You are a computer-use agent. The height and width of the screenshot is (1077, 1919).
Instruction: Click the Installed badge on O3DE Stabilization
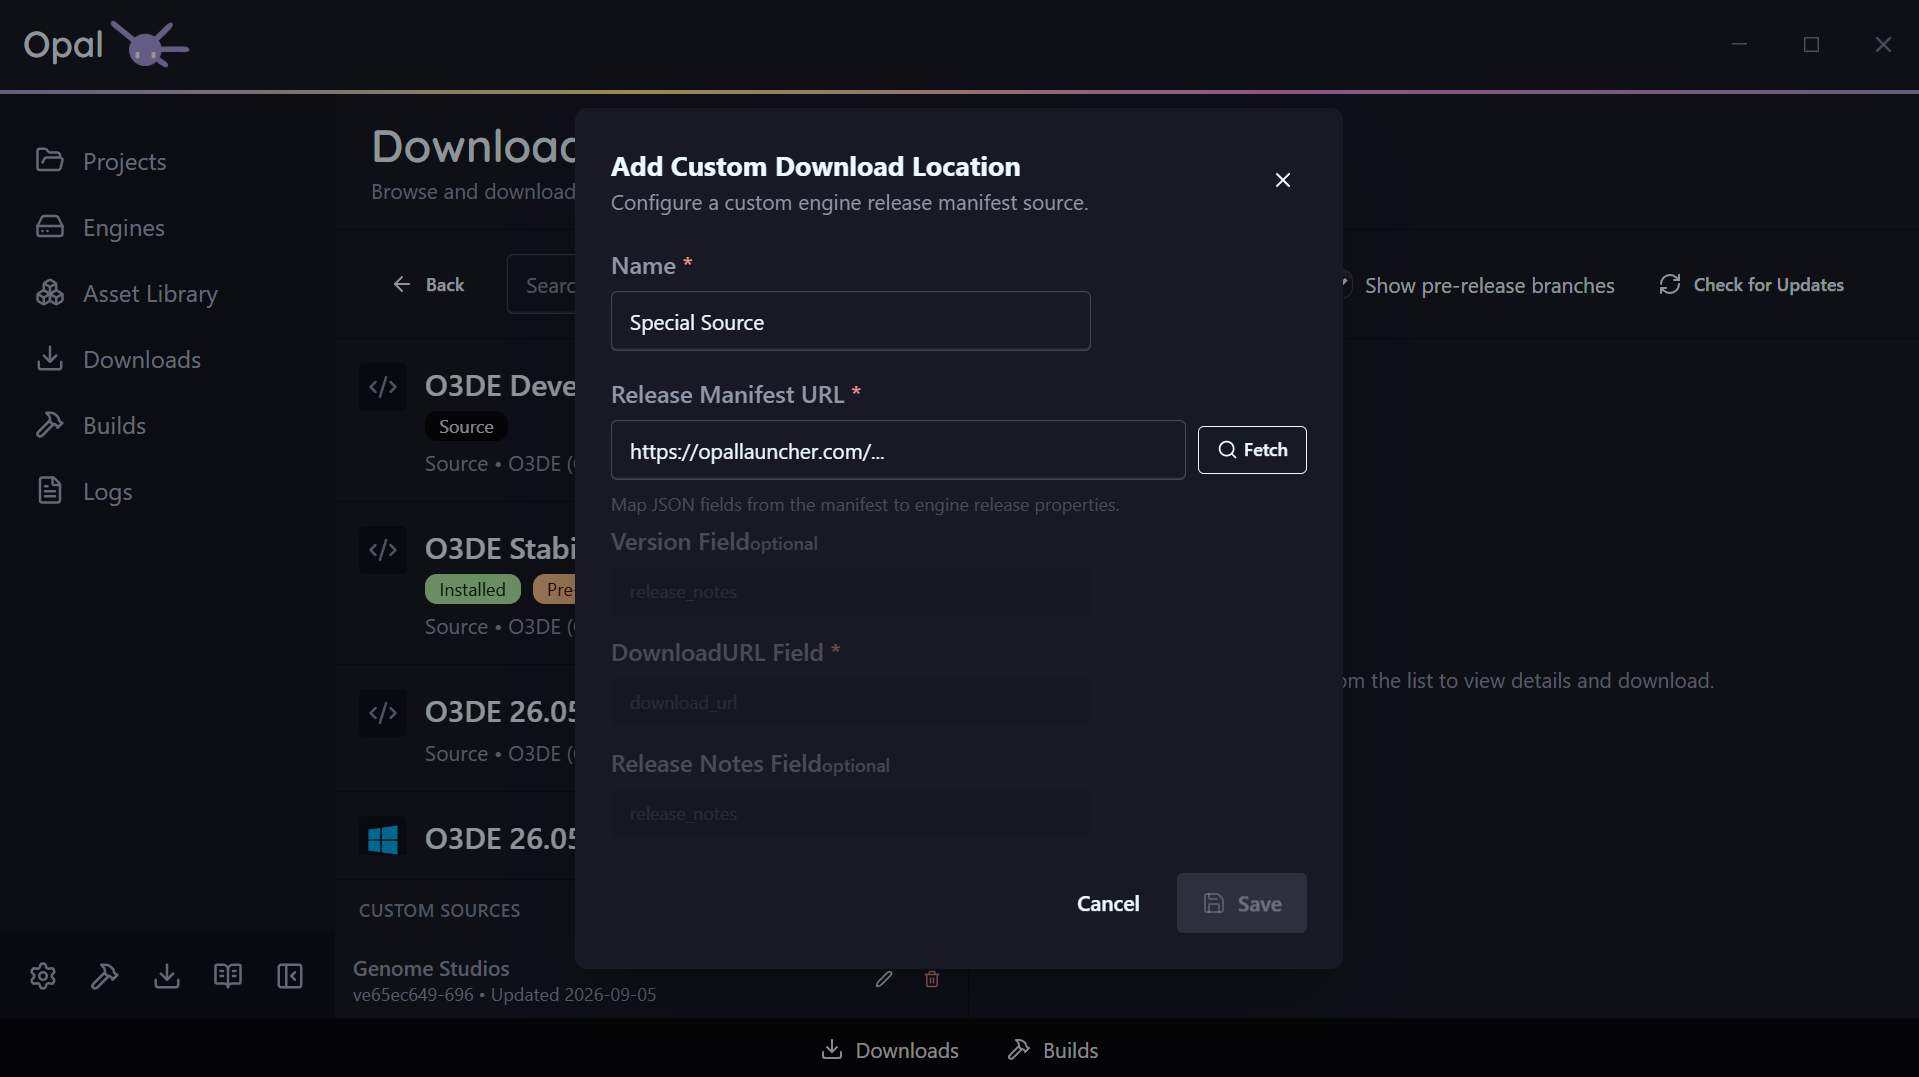click(472, 589)
